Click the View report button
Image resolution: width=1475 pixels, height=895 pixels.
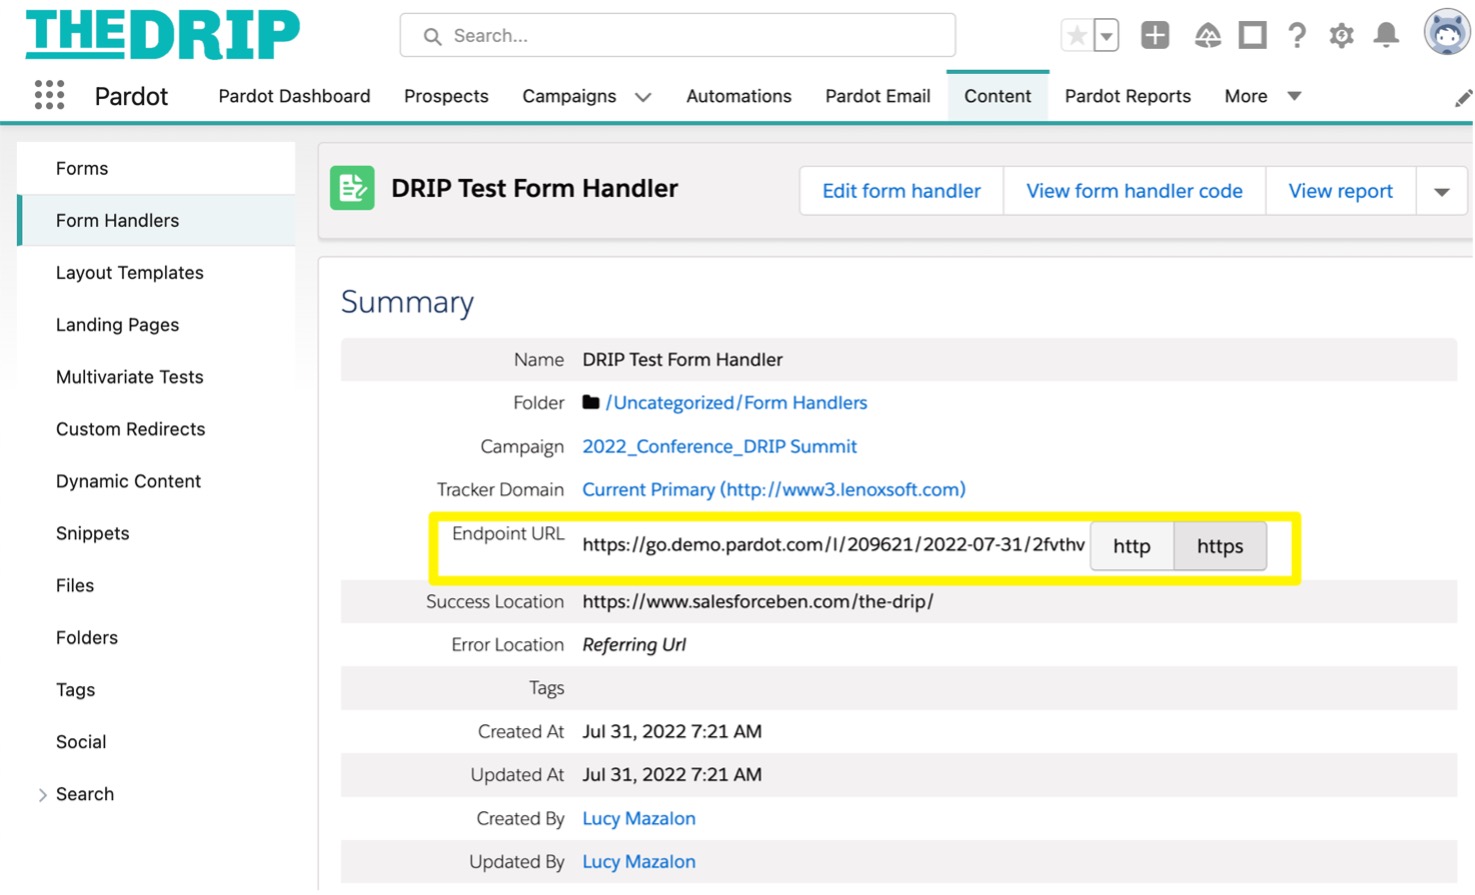tap(1340, 190)
